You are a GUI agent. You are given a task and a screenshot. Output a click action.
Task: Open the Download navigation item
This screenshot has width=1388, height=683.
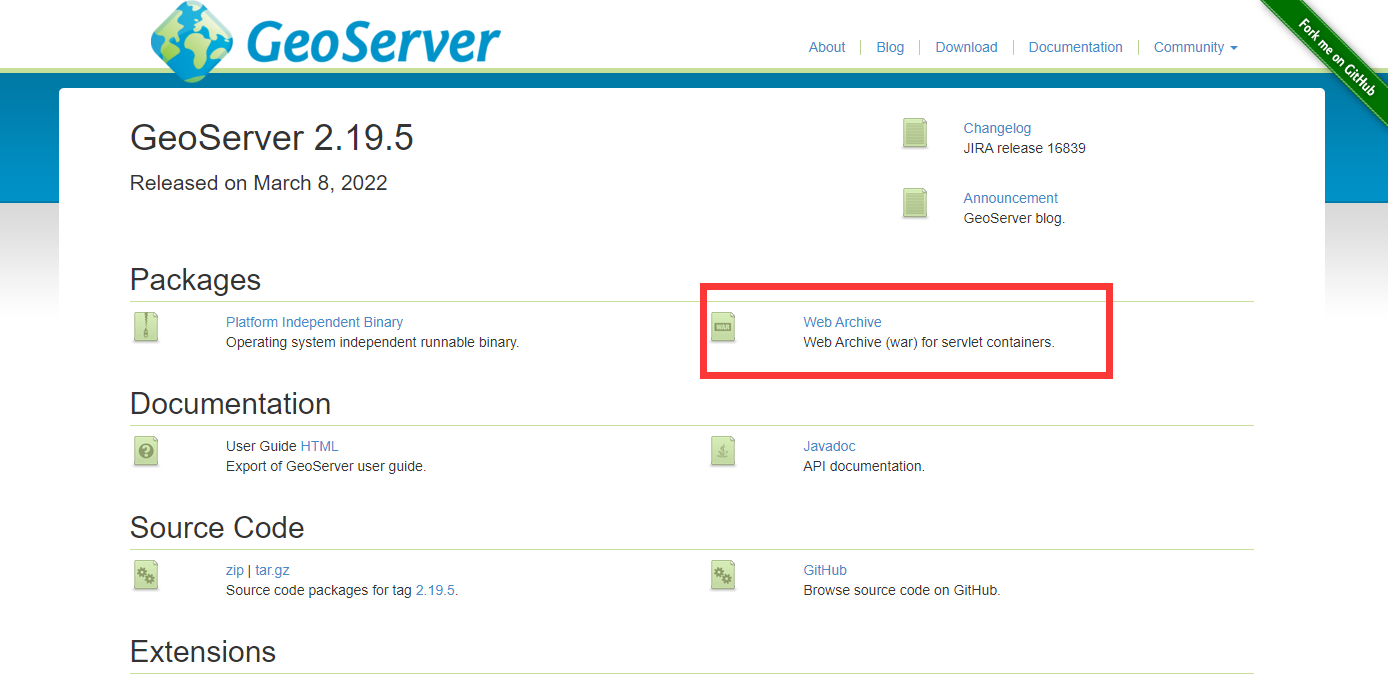[x=966, y=47]
